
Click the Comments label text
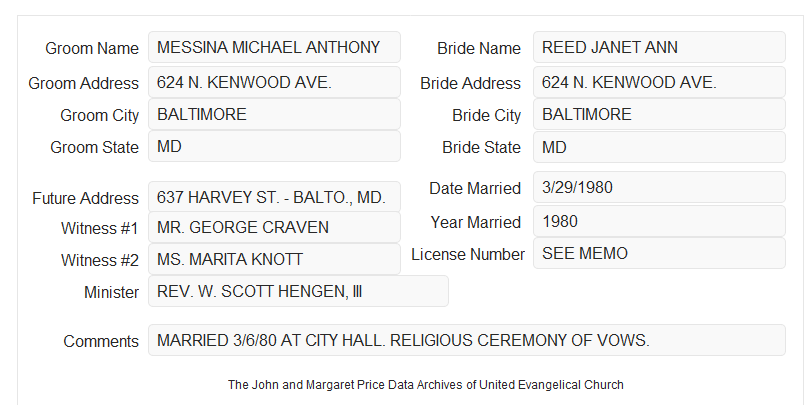click(101, 341)
